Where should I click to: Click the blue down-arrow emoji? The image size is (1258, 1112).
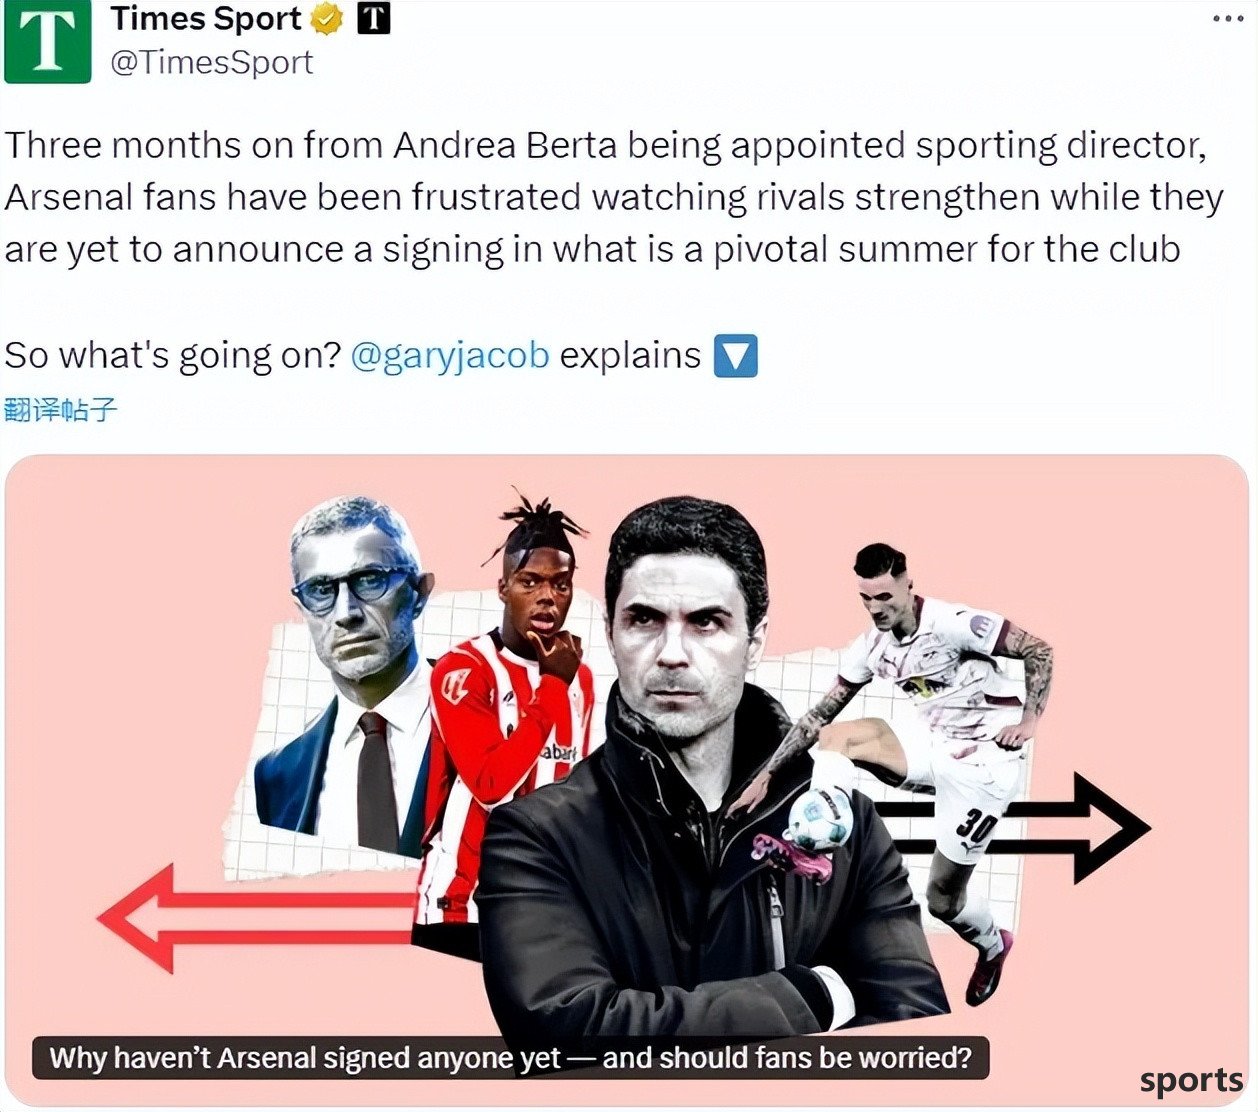(x=735, y=356)
